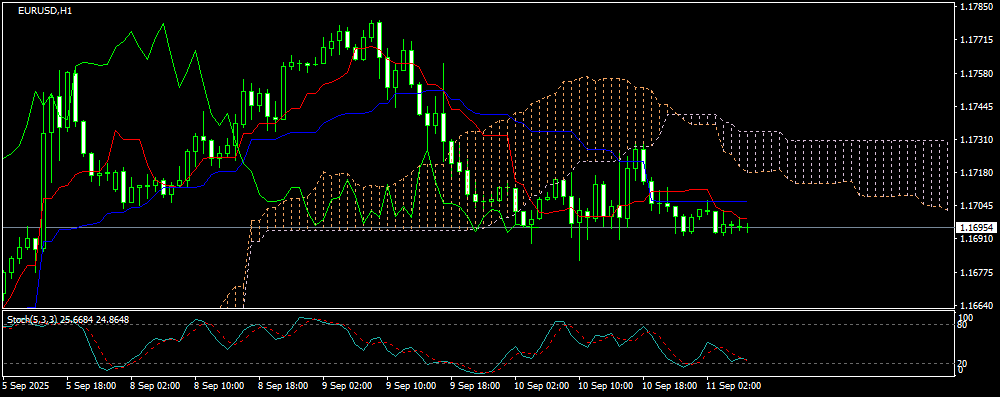1000x397 pixels.
Task: Click the 9 Sep 02:00 time label
Action: pyautogui.click(x=346, y=386)
